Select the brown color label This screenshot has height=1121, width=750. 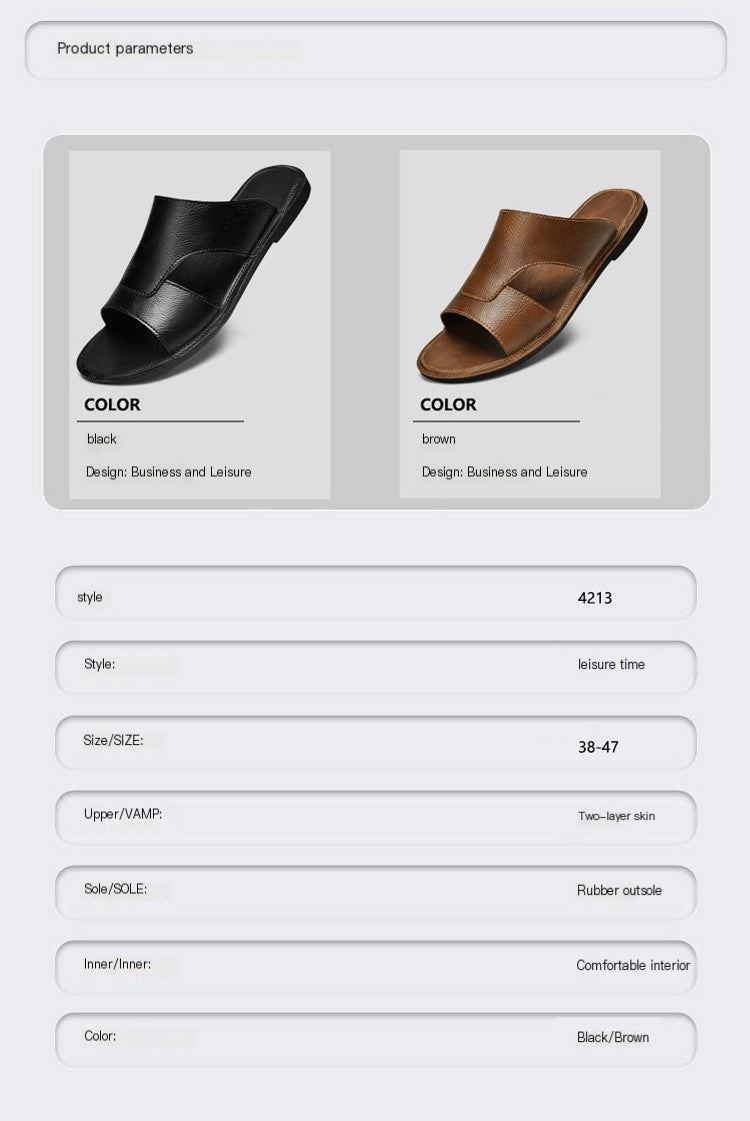tap(438, 439)
